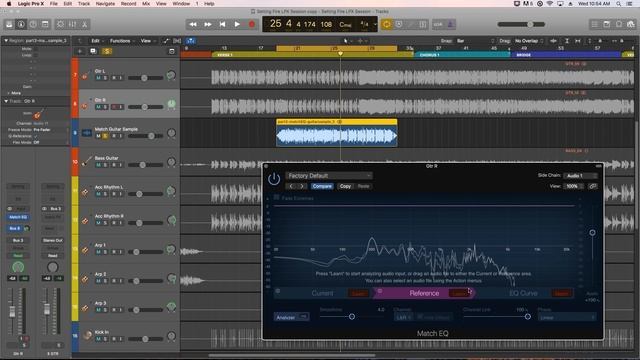Open the Side Chain Audio 1 dropdown
This screenshot has height=360, width=640.
point(580,176)
